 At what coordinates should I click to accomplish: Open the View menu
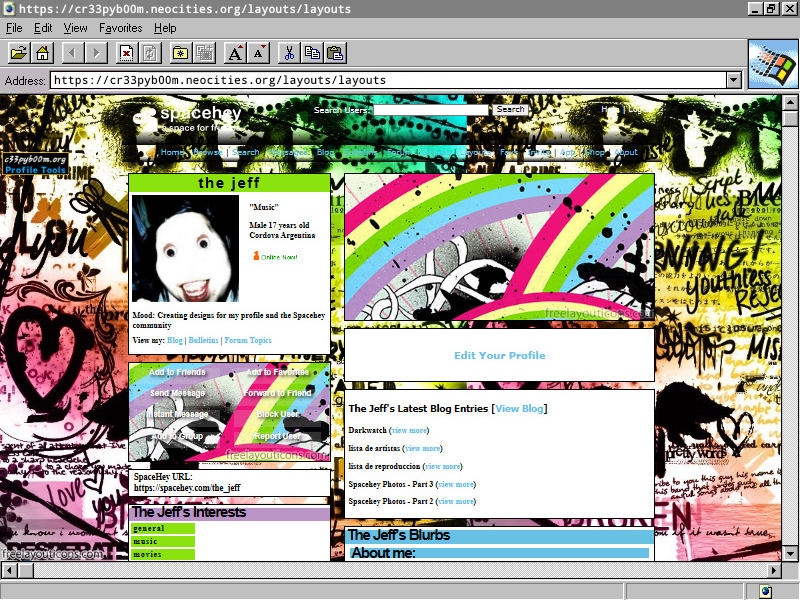click(x=75, y=28)
